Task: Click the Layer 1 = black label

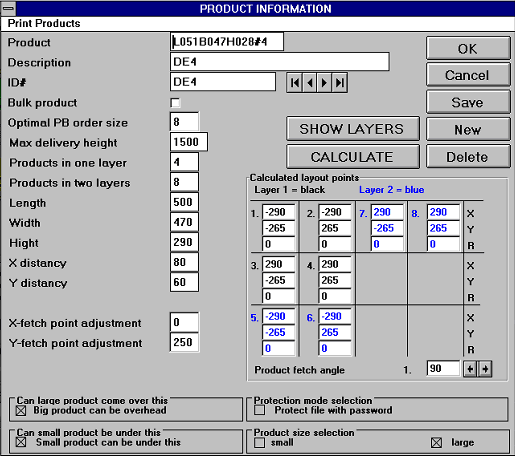Action: [x=290, y=190]
